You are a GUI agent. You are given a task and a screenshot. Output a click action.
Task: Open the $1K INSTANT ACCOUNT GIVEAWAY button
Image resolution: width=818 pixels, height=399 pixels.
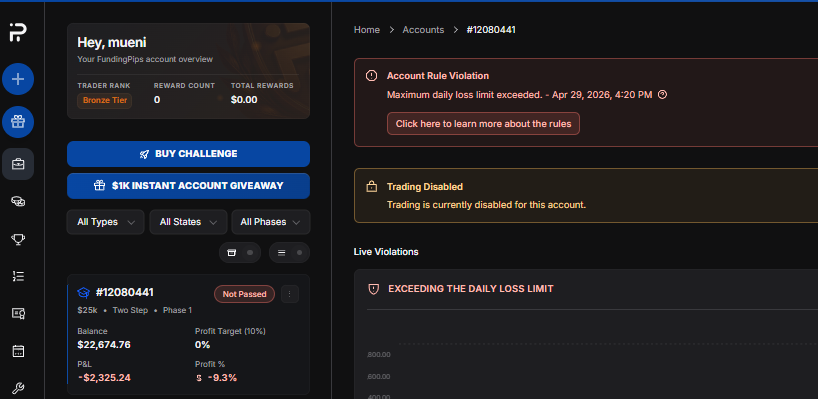188,186
